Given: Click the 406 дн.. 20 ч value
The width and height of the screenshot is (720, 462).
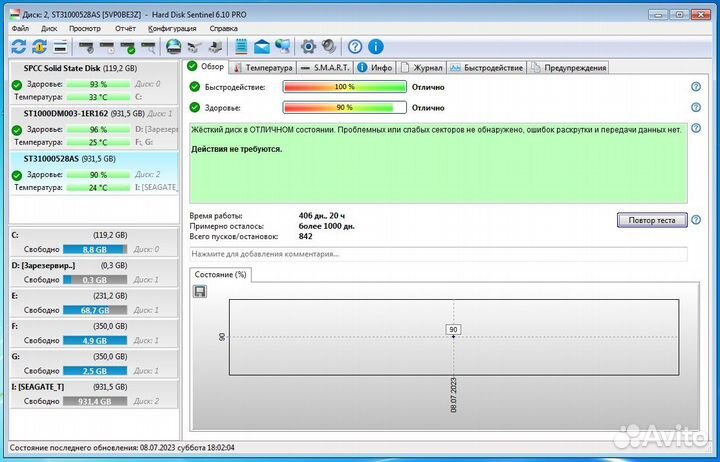Looking at the screenshot, I should click(x=321, y=216).
